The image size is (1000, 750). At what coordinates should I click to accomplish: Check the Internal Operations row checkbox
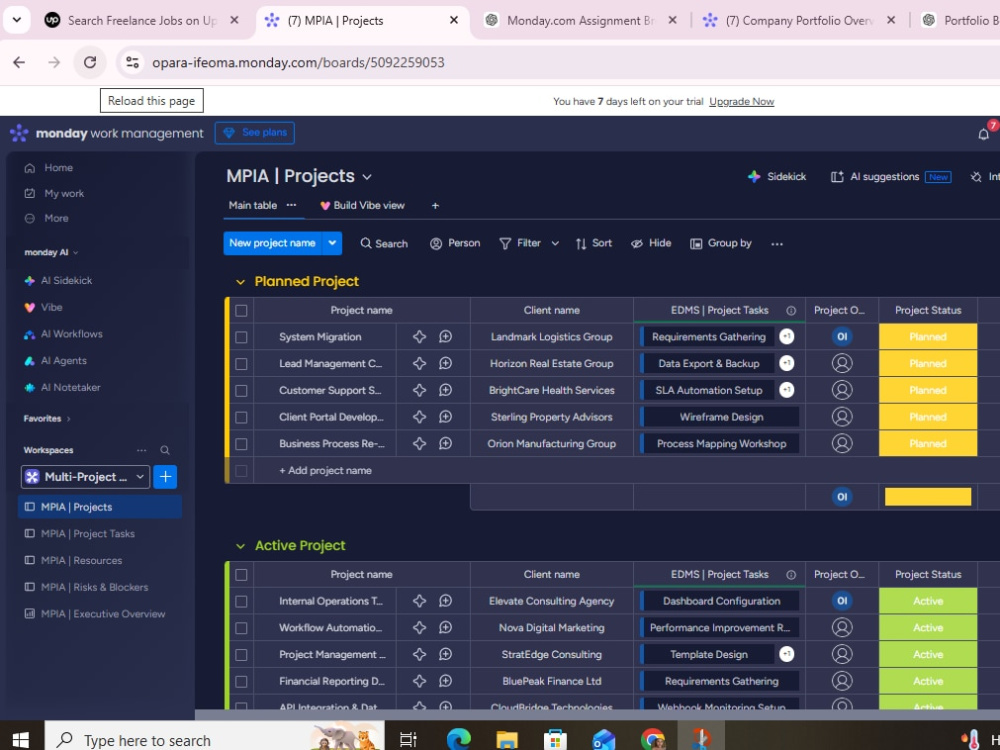[241, 601]
